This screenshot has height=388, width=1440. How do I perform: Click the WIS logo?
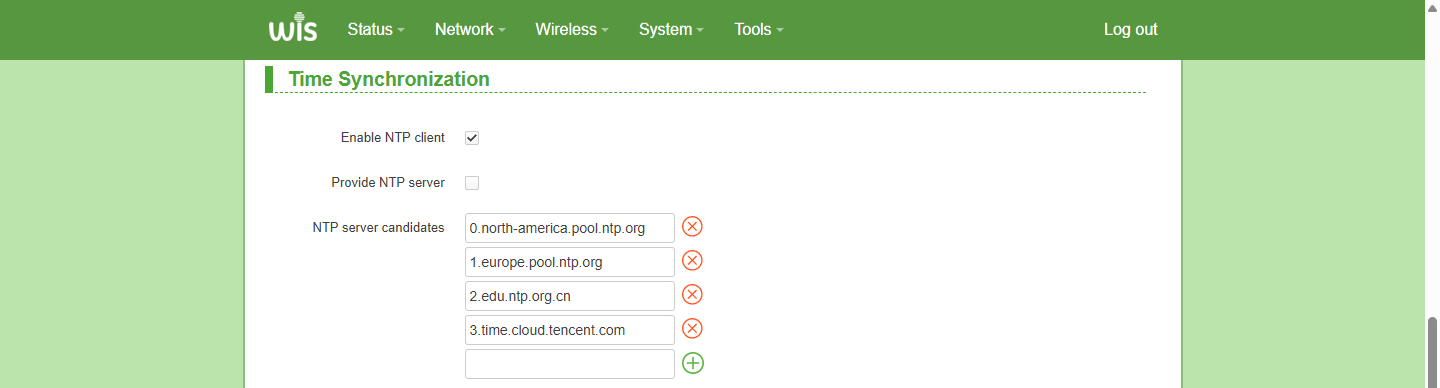coord(293,28)
